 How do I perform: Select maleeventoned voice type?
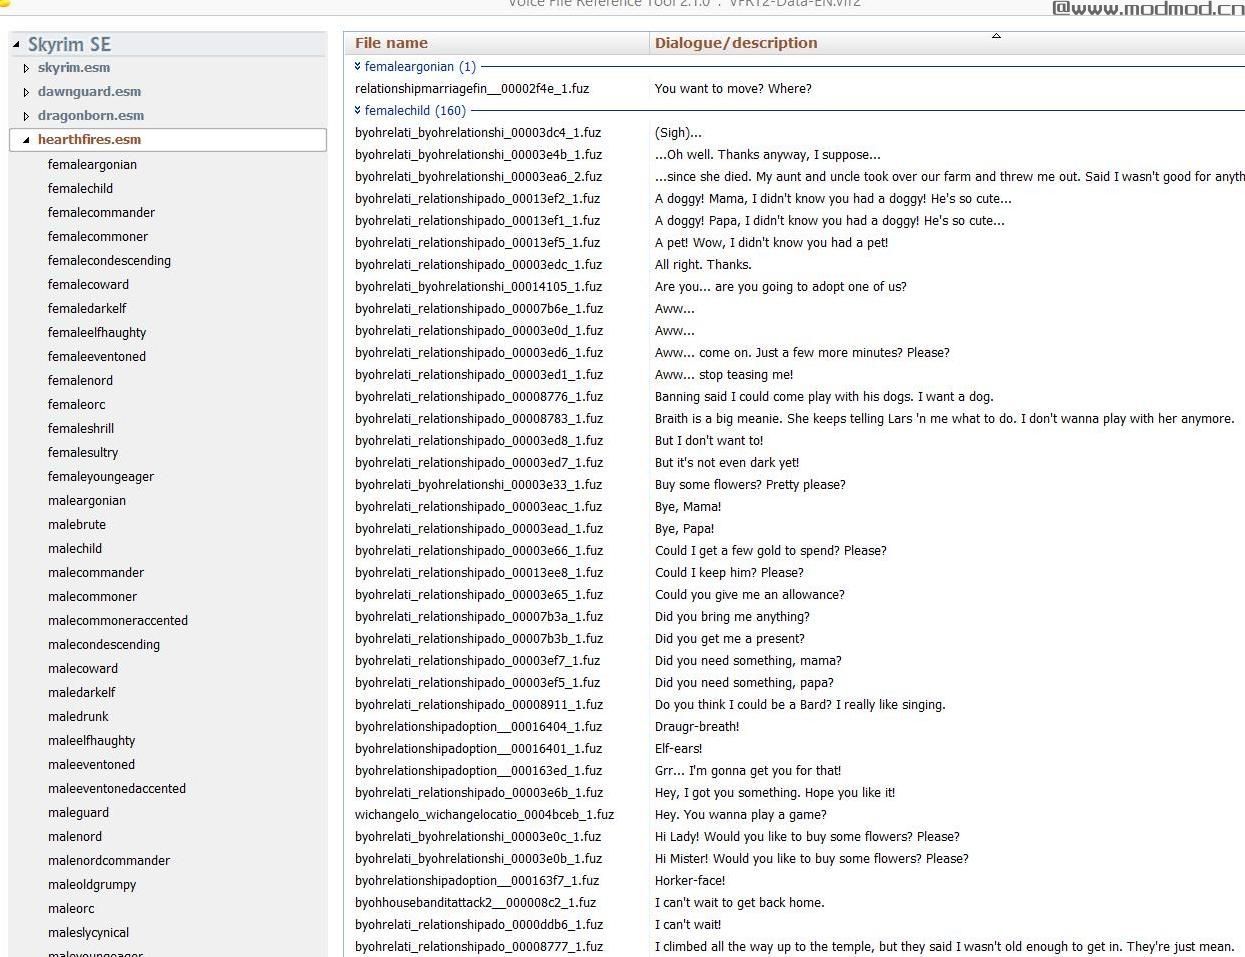[x=91, y=764]
